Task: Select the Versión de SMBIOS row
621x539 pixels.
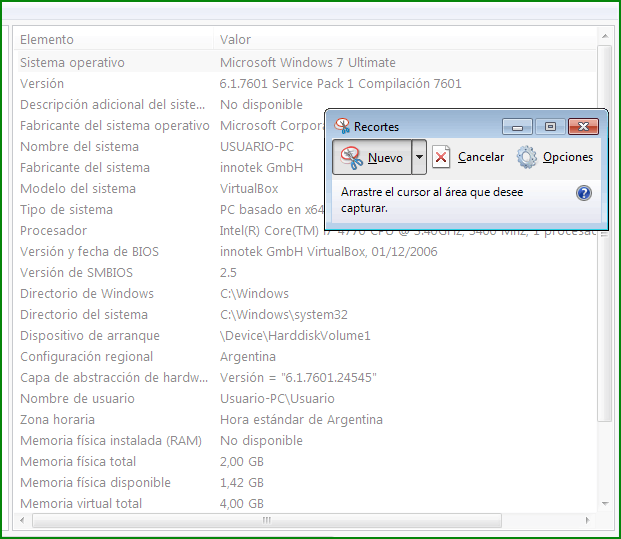Action: tap(305, 272)
